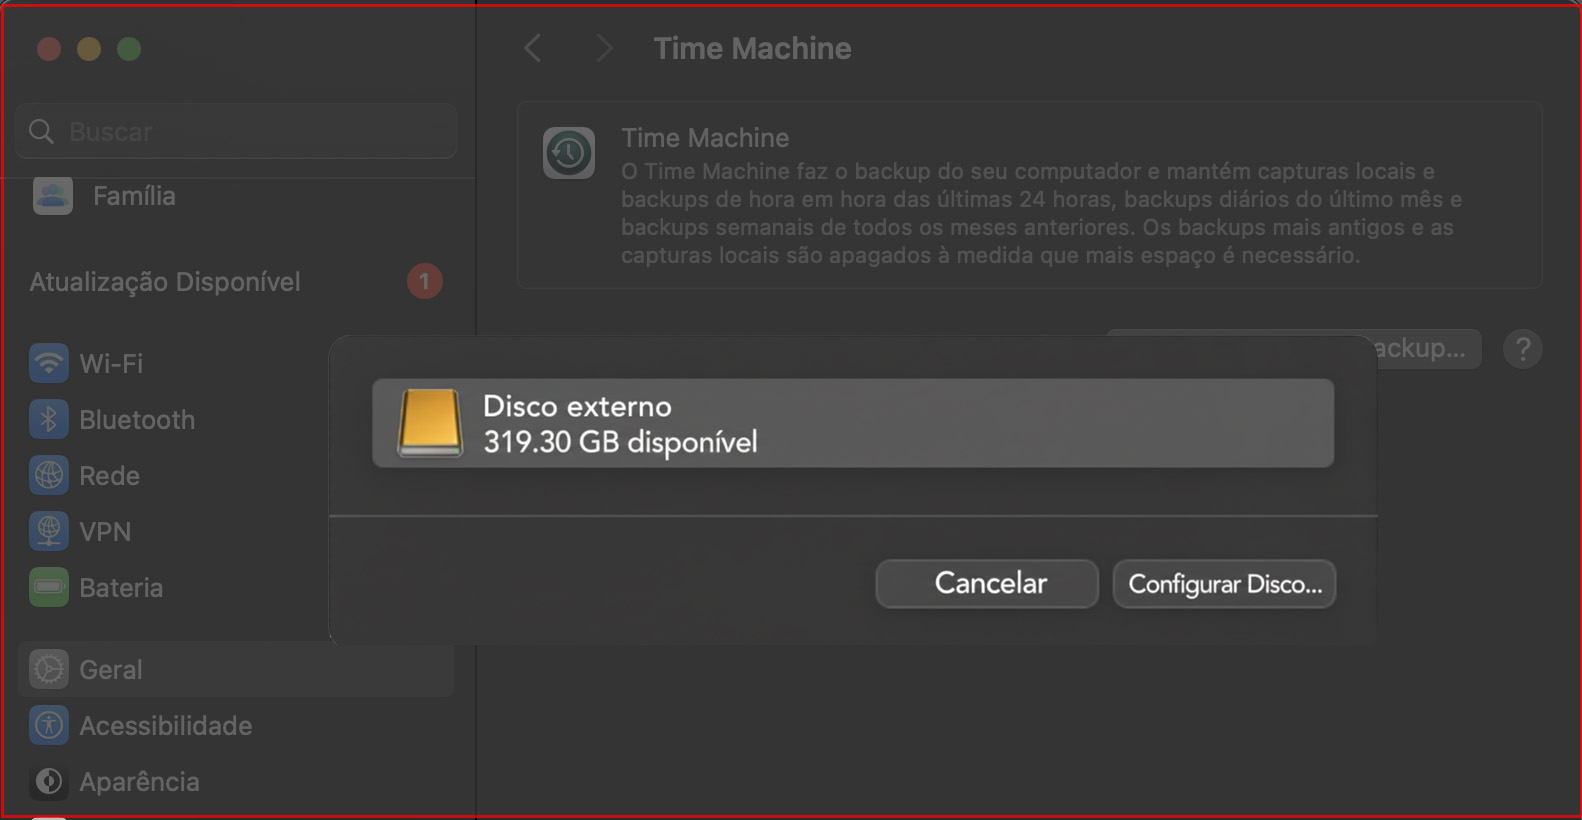This screenshot has width=1582, height=820.
Task: Click Configurar Disco to set up backup
Action: (x=1224, y=583)
